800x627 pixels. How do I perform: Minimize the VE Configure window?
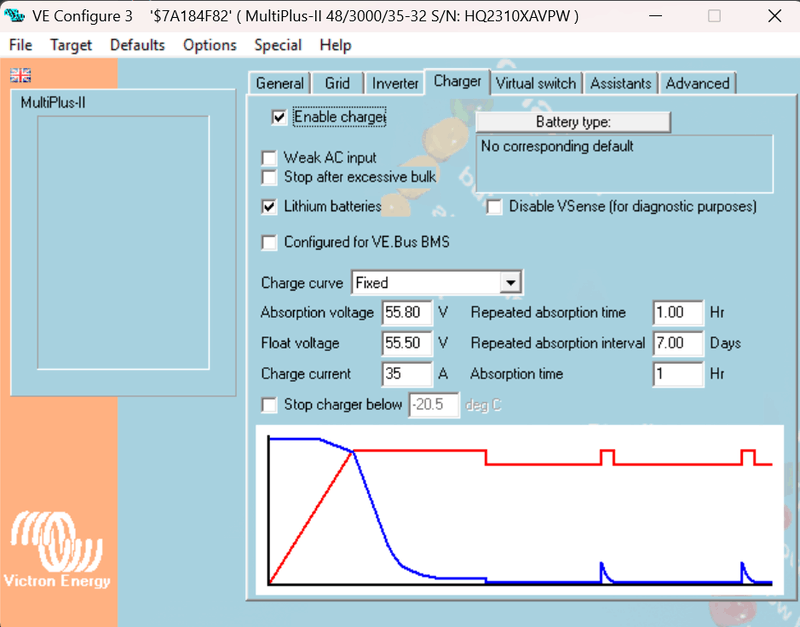click(x=655, y=16)
